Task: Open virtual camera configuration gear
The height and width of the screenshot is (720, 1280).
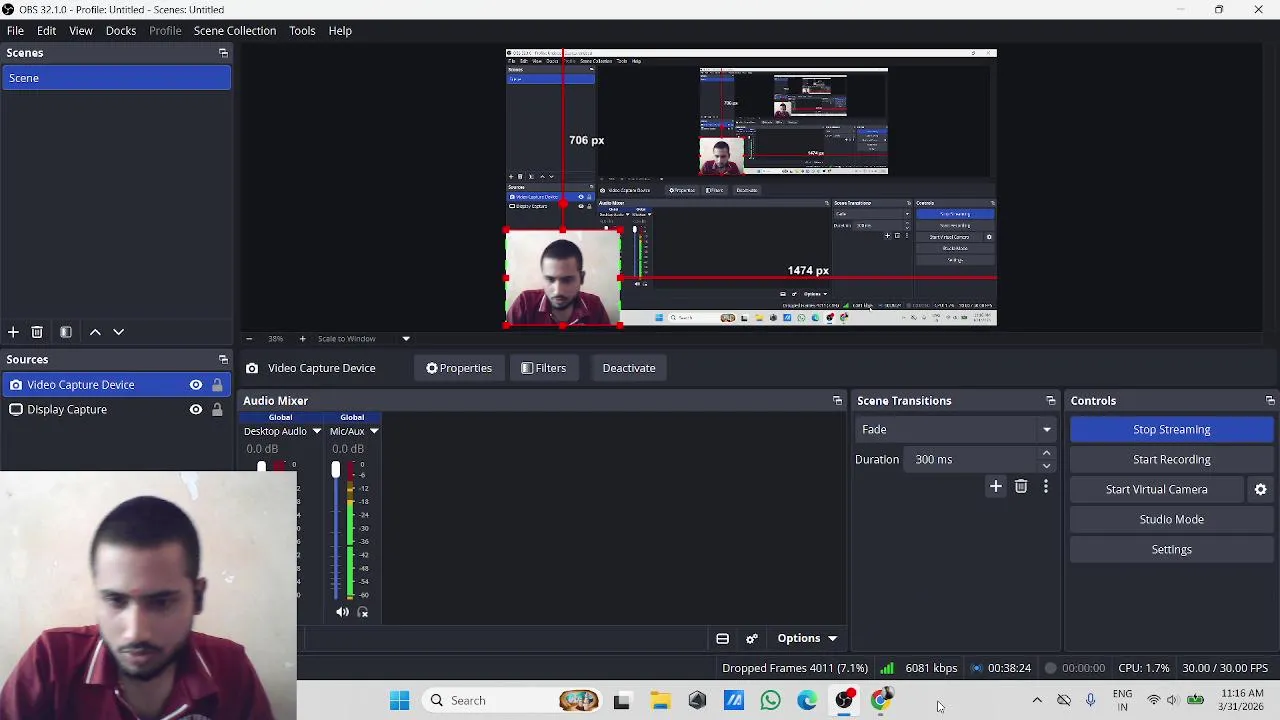Action: coord(1261,490)
